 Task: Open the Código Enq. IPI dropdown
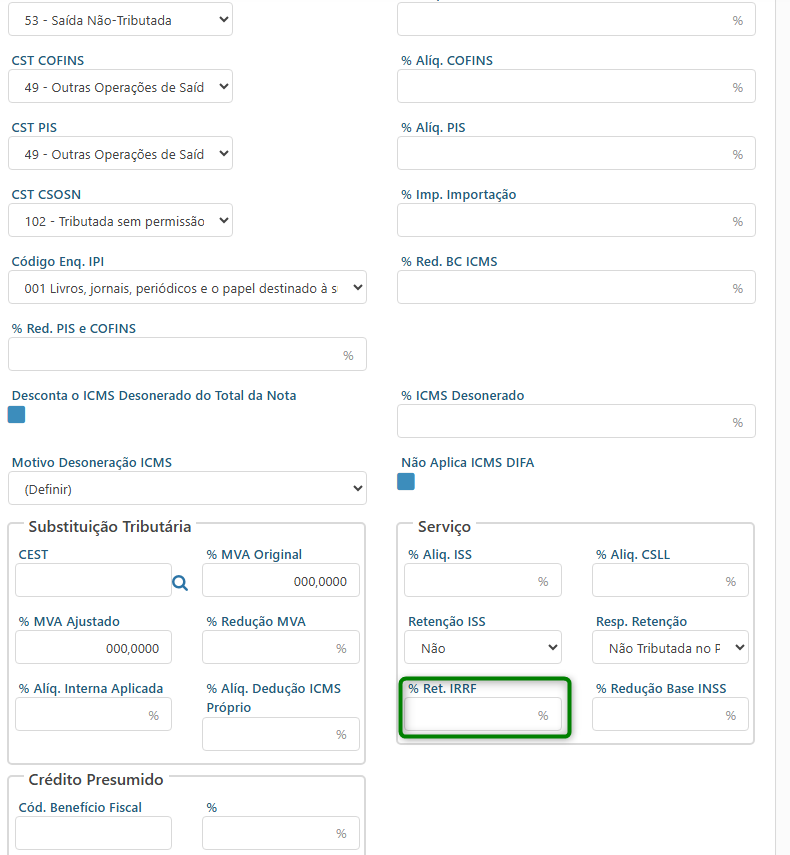pos(187,288)
